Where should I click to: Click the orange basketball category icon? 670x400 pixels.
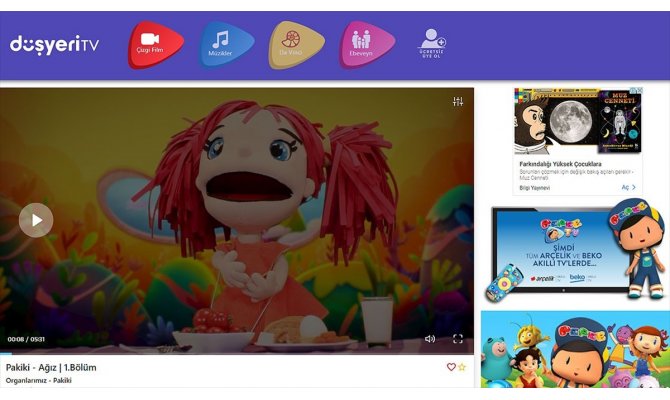(297, 44)
